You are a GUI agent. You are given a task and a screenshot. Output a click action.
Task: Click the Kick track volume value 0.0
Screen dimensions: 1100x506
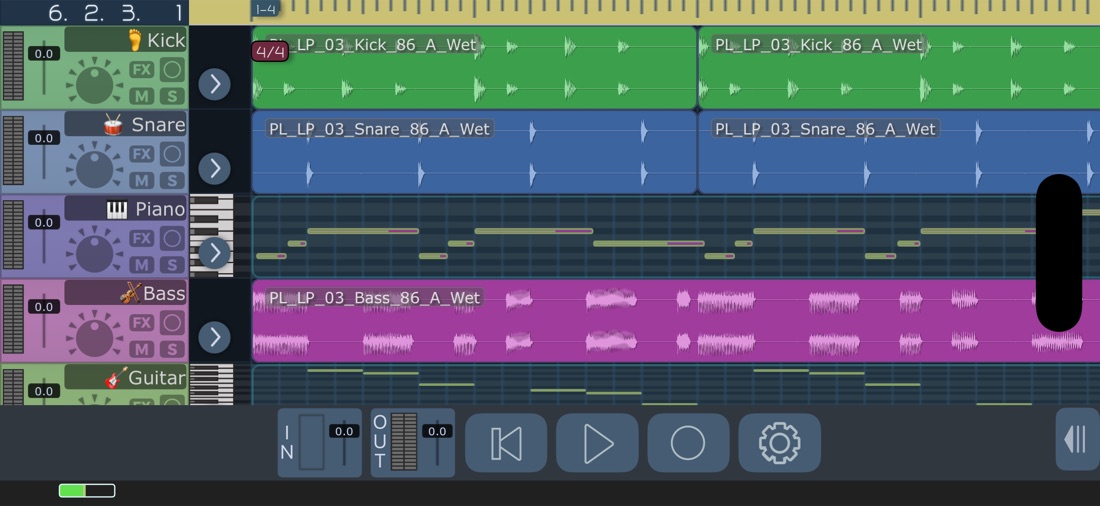coord(43,53)
